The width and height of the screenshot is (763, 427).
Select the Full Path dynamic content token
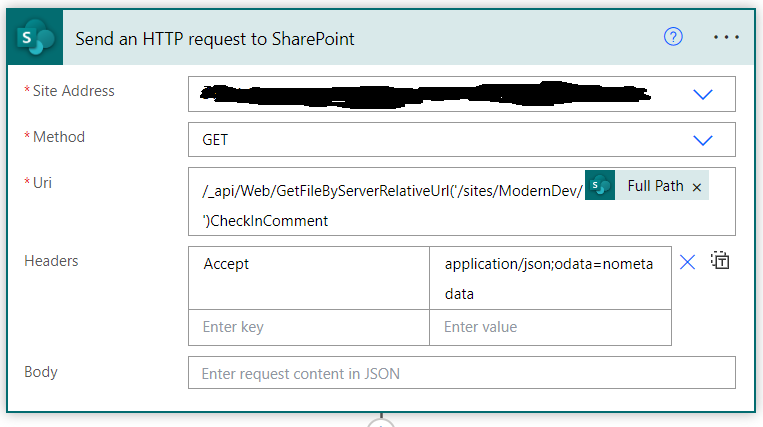(655, 186)
